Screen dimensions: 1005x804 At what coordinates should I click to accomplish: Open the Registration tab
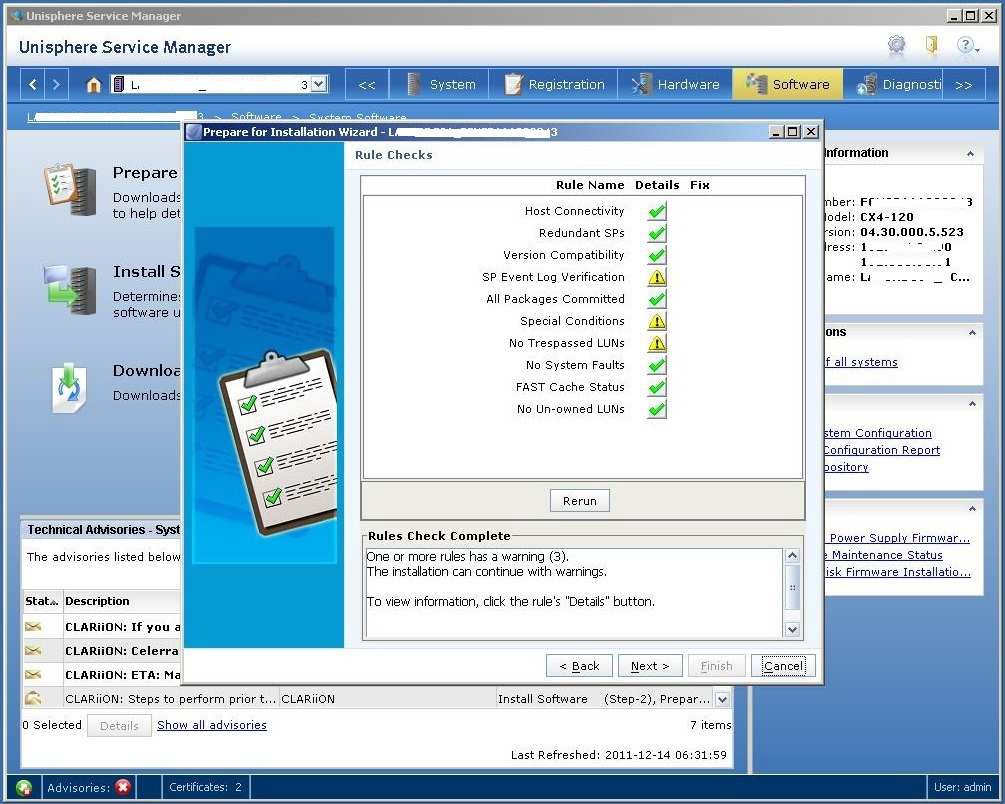pos(554,85)
